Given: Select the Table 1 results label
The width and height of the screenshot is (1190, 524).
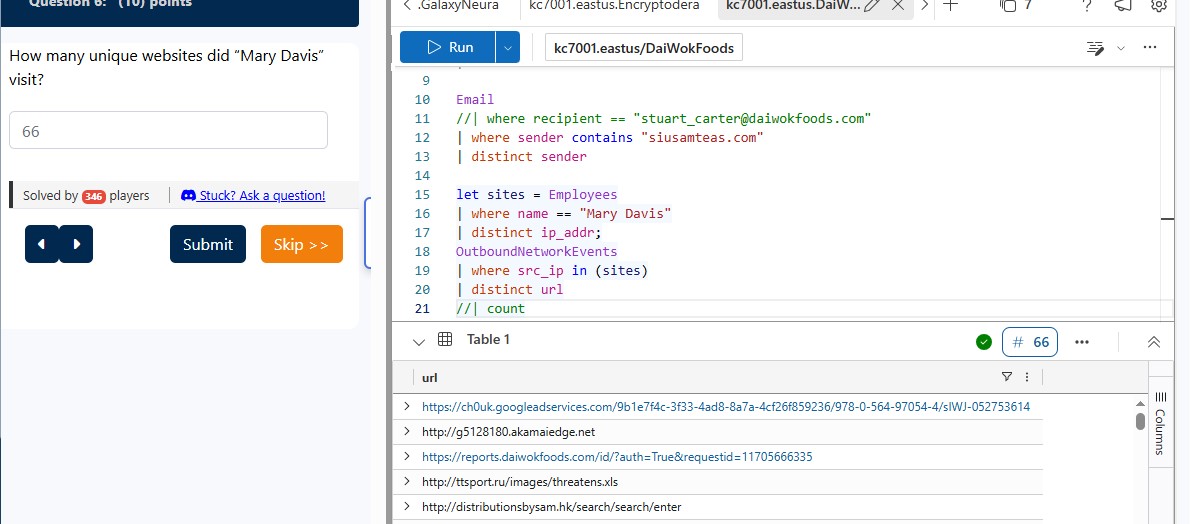Looking at the screenshot, I should tap(488, 339).
